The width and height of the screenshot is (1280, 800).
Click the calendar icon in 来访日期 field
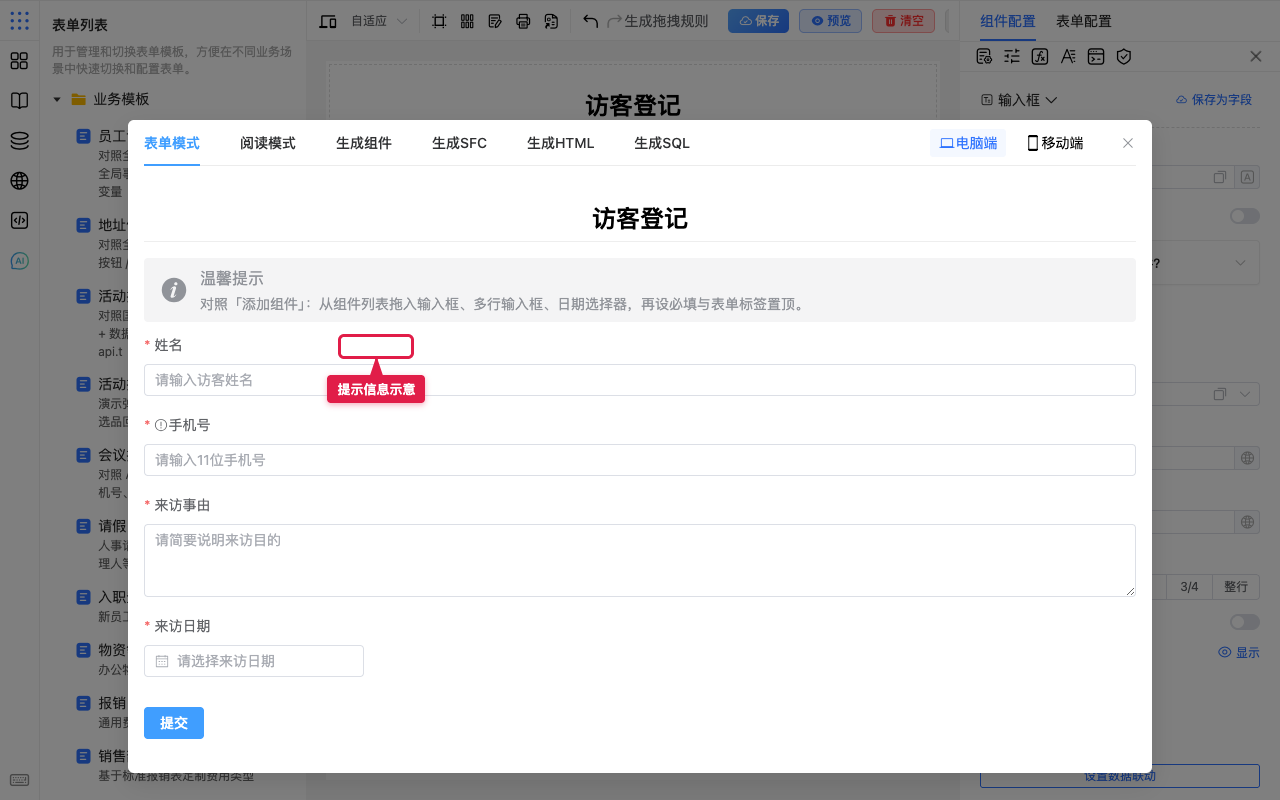pyautogui.click(x=162, y=661)
